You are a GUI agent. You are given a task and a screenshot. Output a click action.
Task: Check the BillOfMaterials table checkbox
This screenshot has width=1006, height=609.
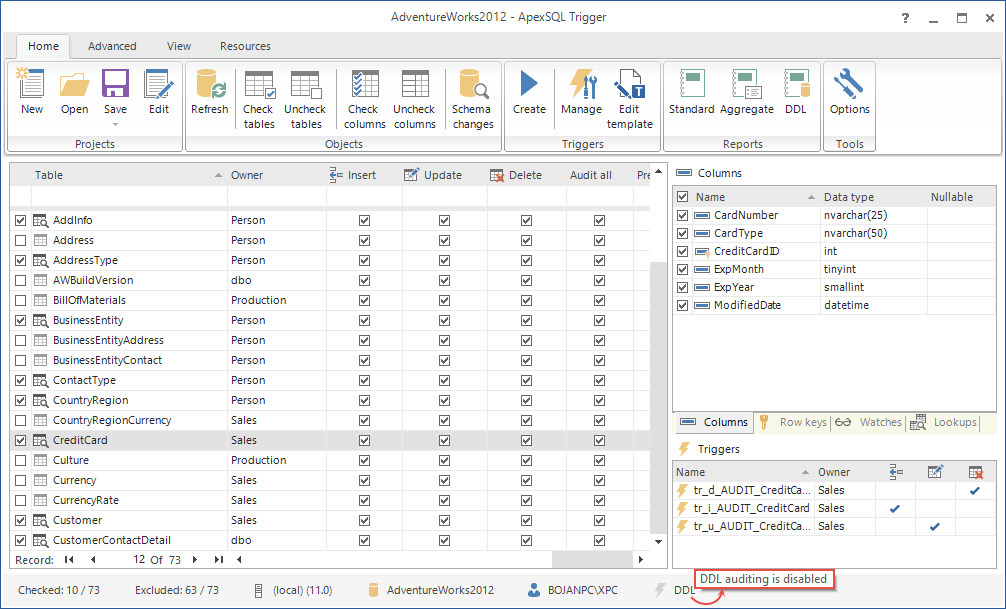pyautogui.click(x=21, y=300)
